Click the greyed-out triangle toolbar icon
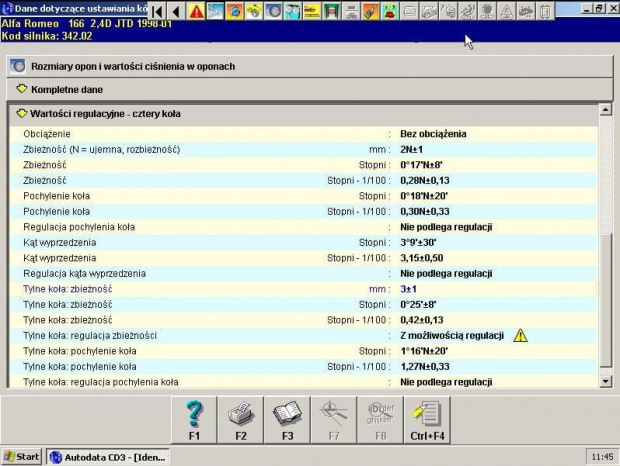The width and height of the screenshot is (620, 466). [x=506, y=11]
